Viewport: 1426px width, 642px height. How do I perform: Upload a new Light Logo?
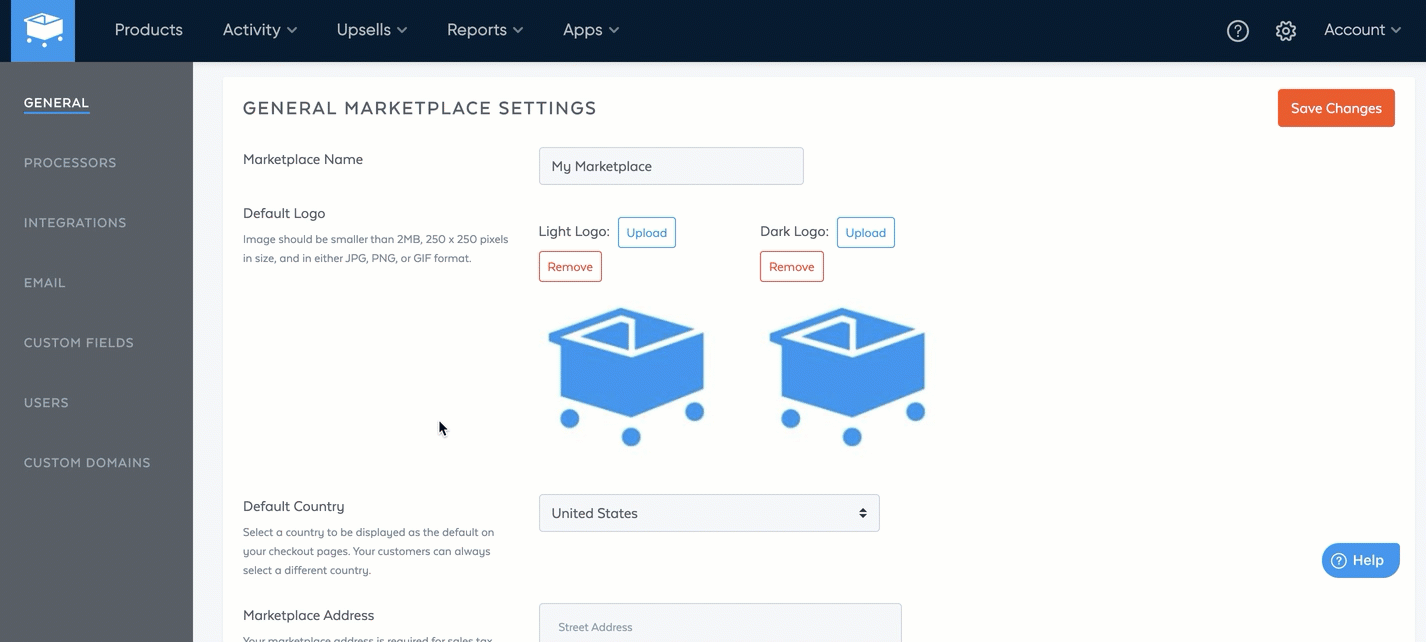[x=646, y=232]
